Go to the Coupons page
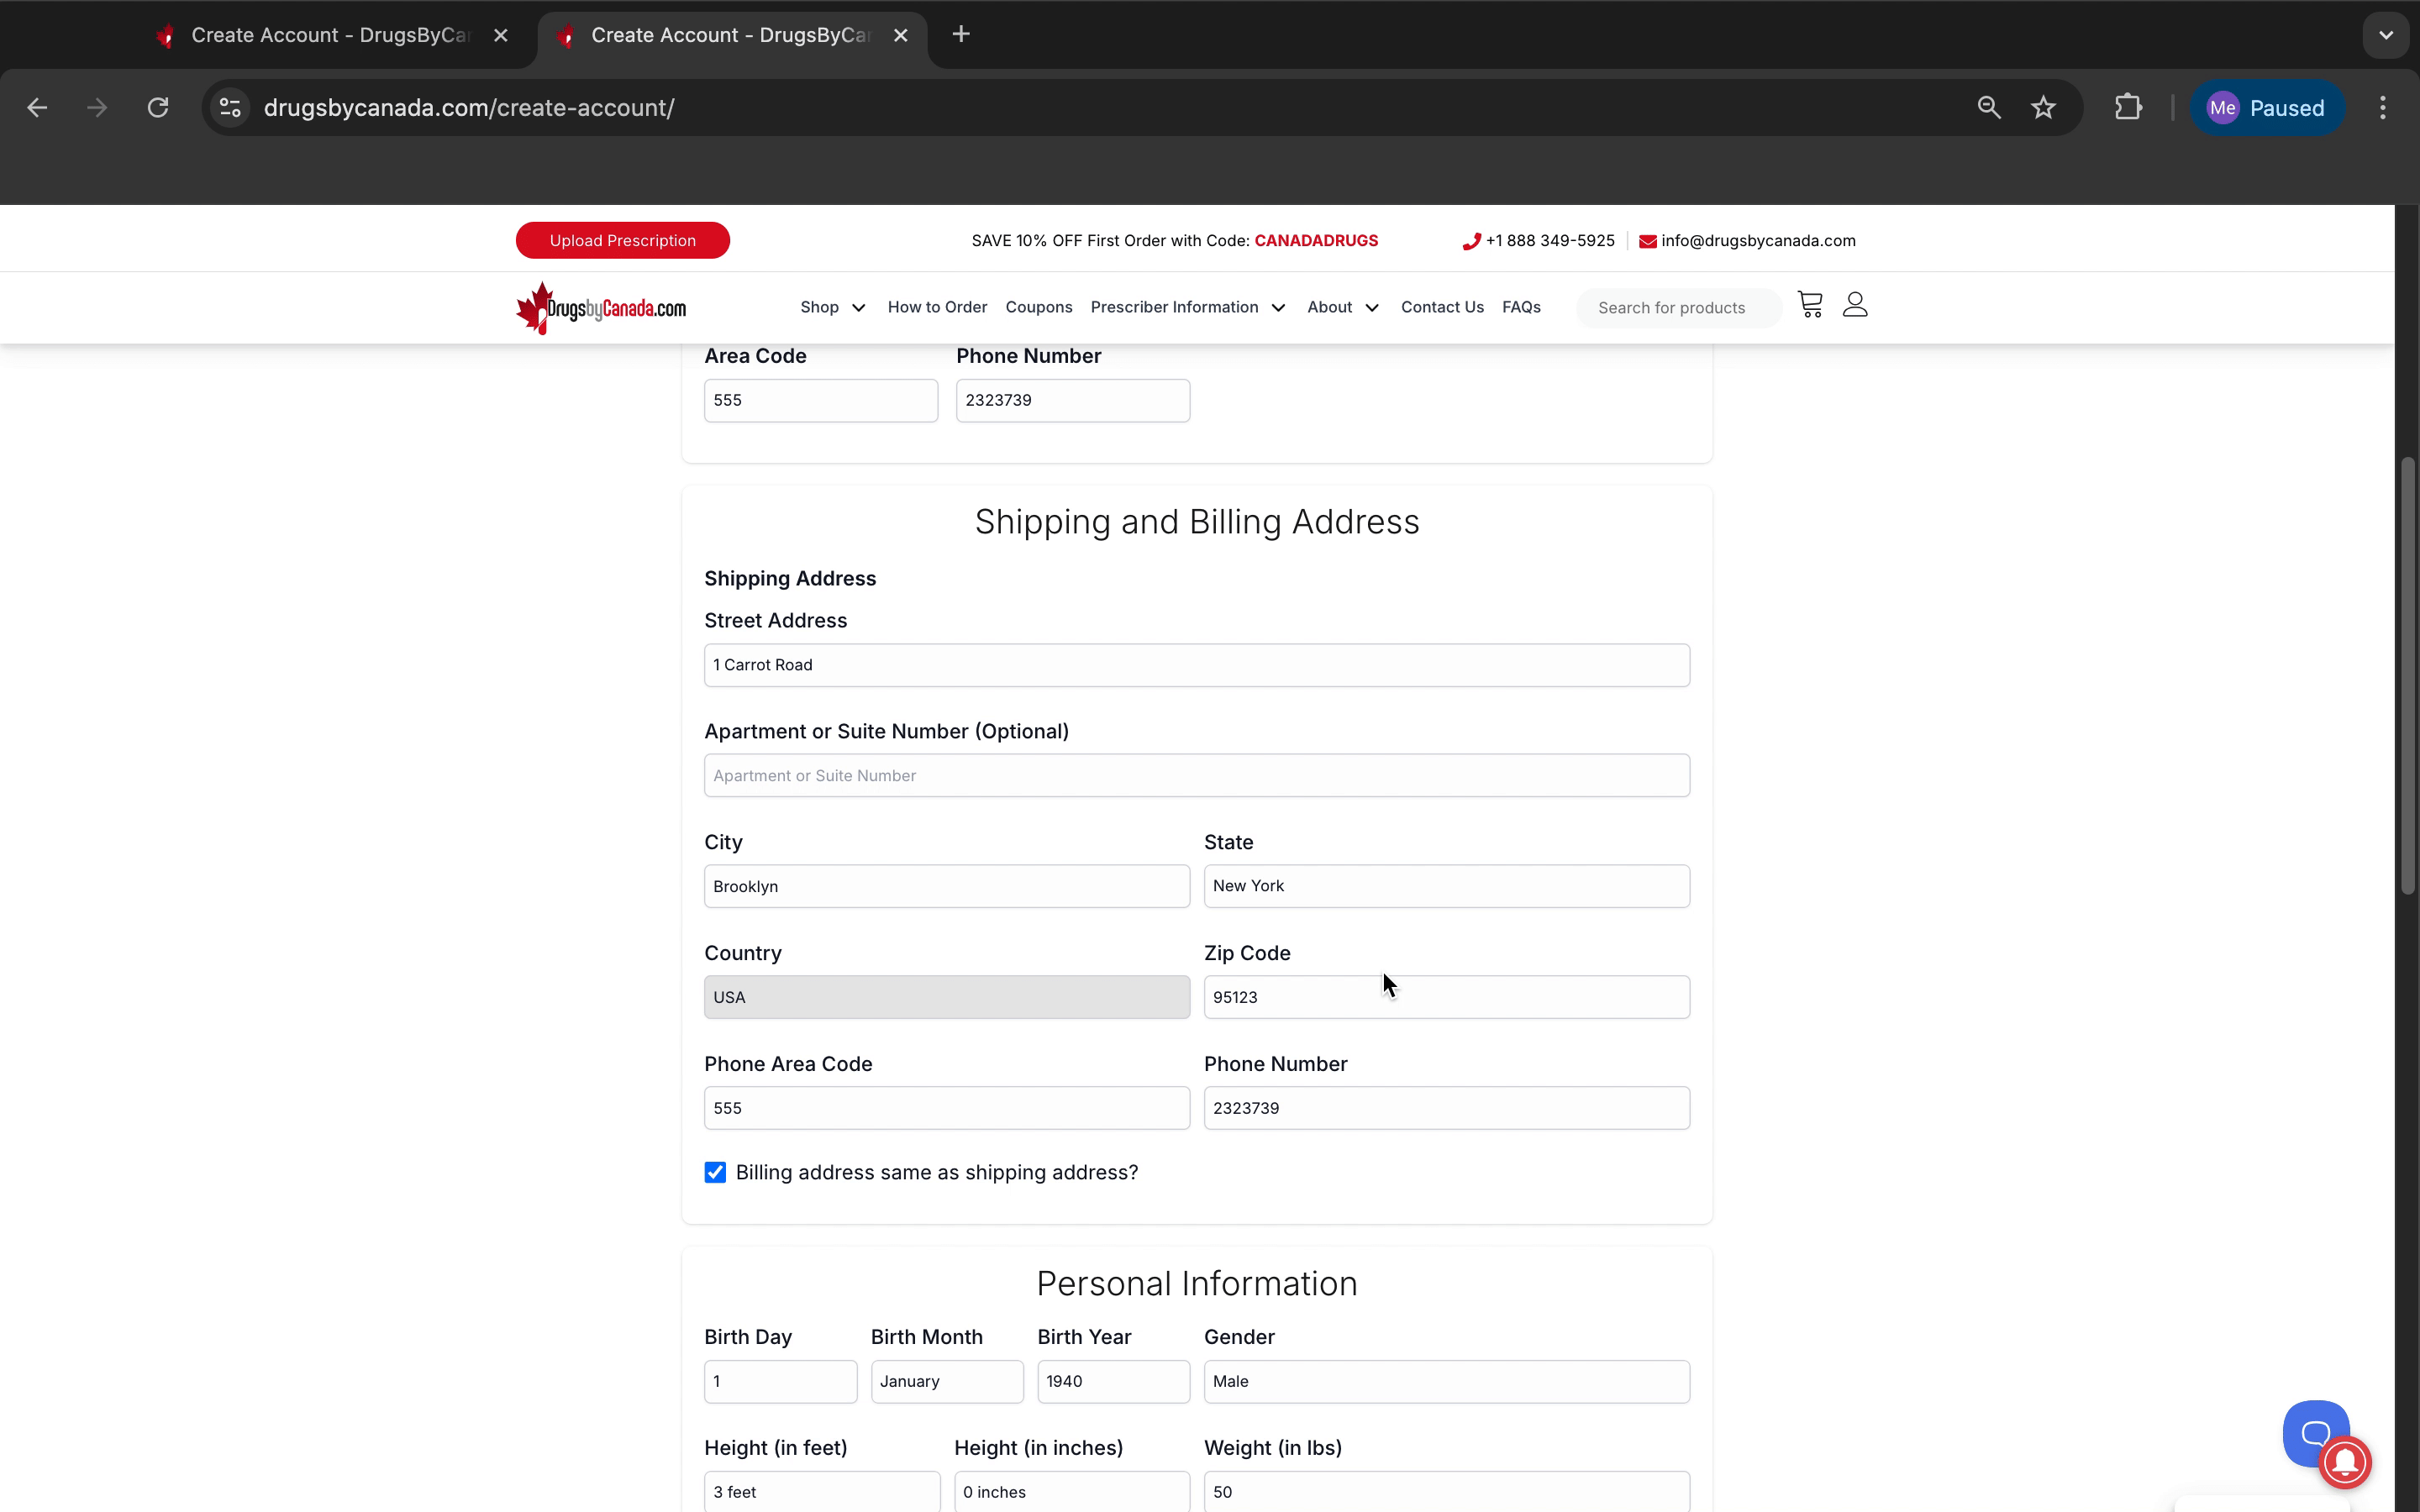 (1038, 307)
